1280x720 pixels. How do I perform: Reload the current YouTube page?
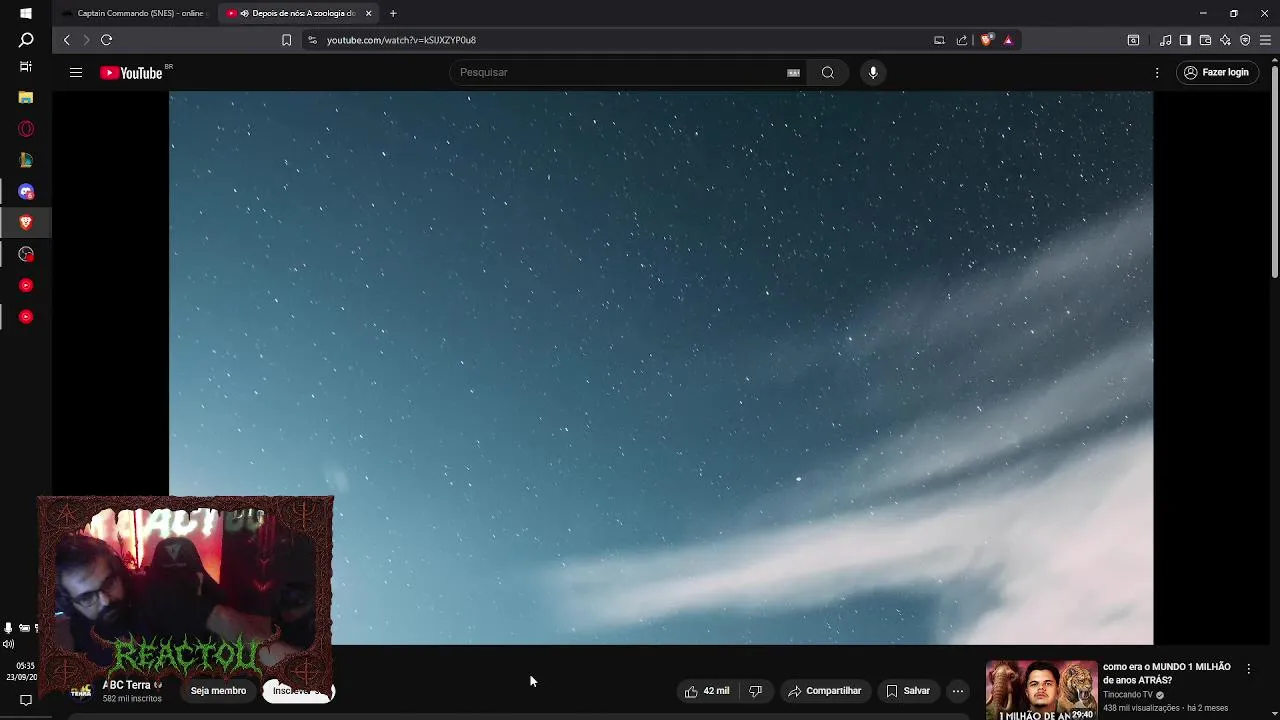106,40
